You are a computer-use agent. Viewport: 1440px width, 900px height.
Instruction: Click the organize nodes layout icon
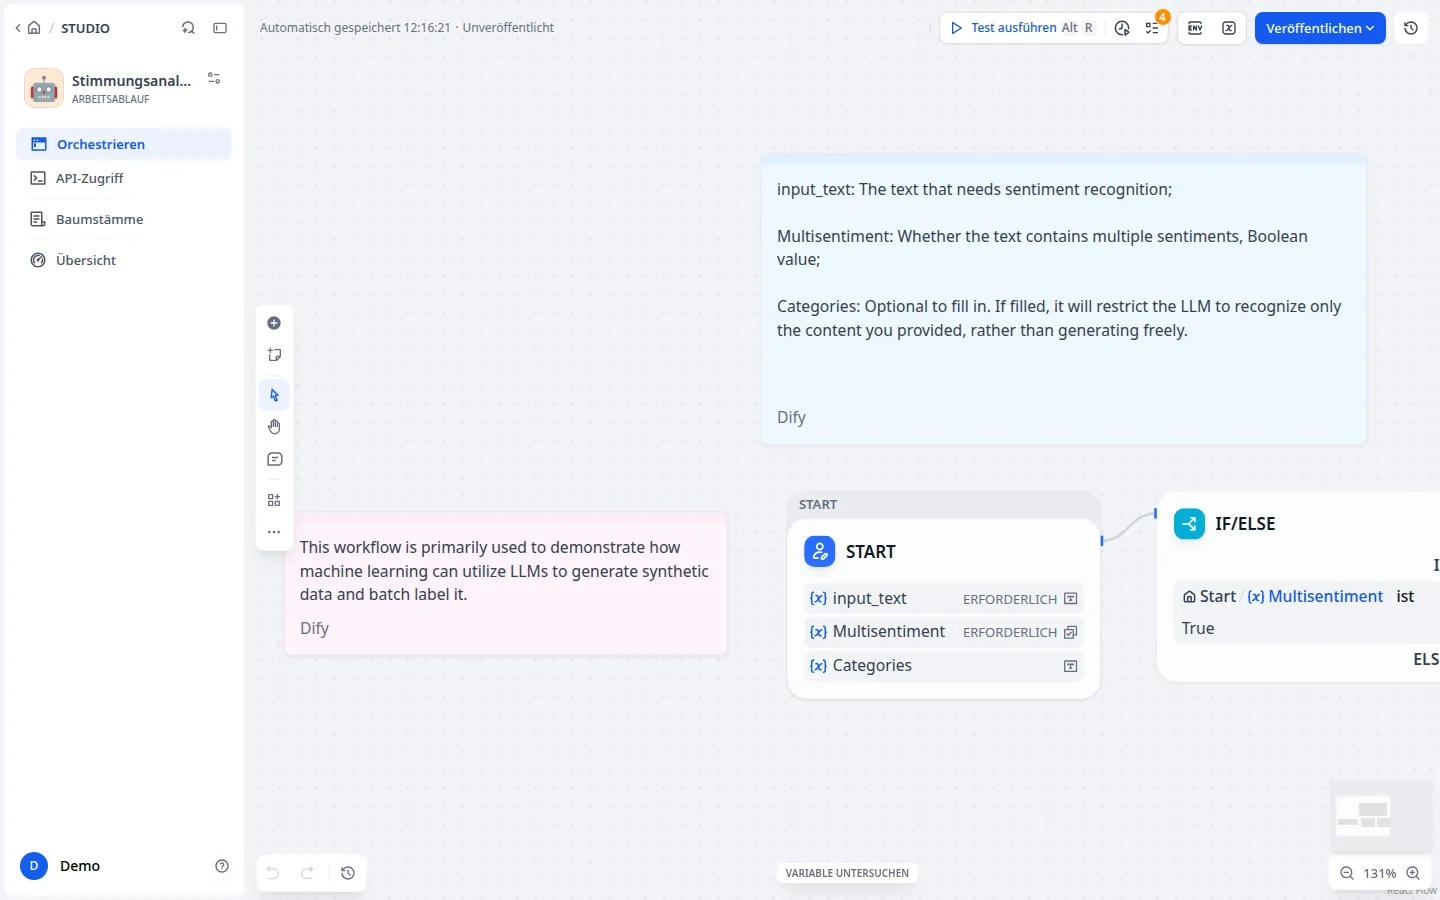pyautogui.click(x=274, y=500)
